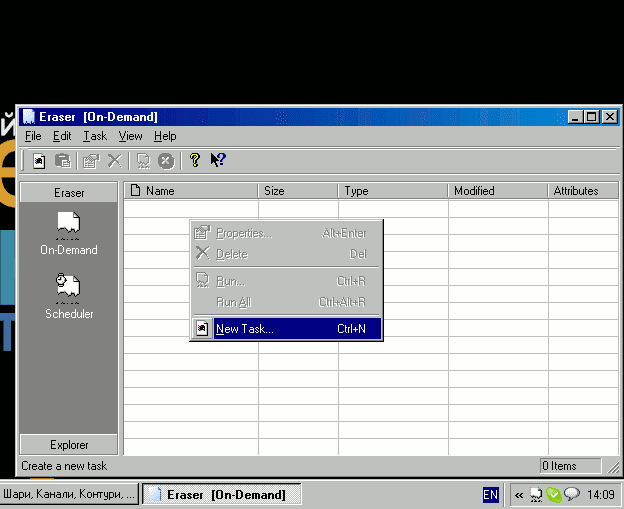
Task: Click the green checkmark tray icon
Action: point(554,495)
